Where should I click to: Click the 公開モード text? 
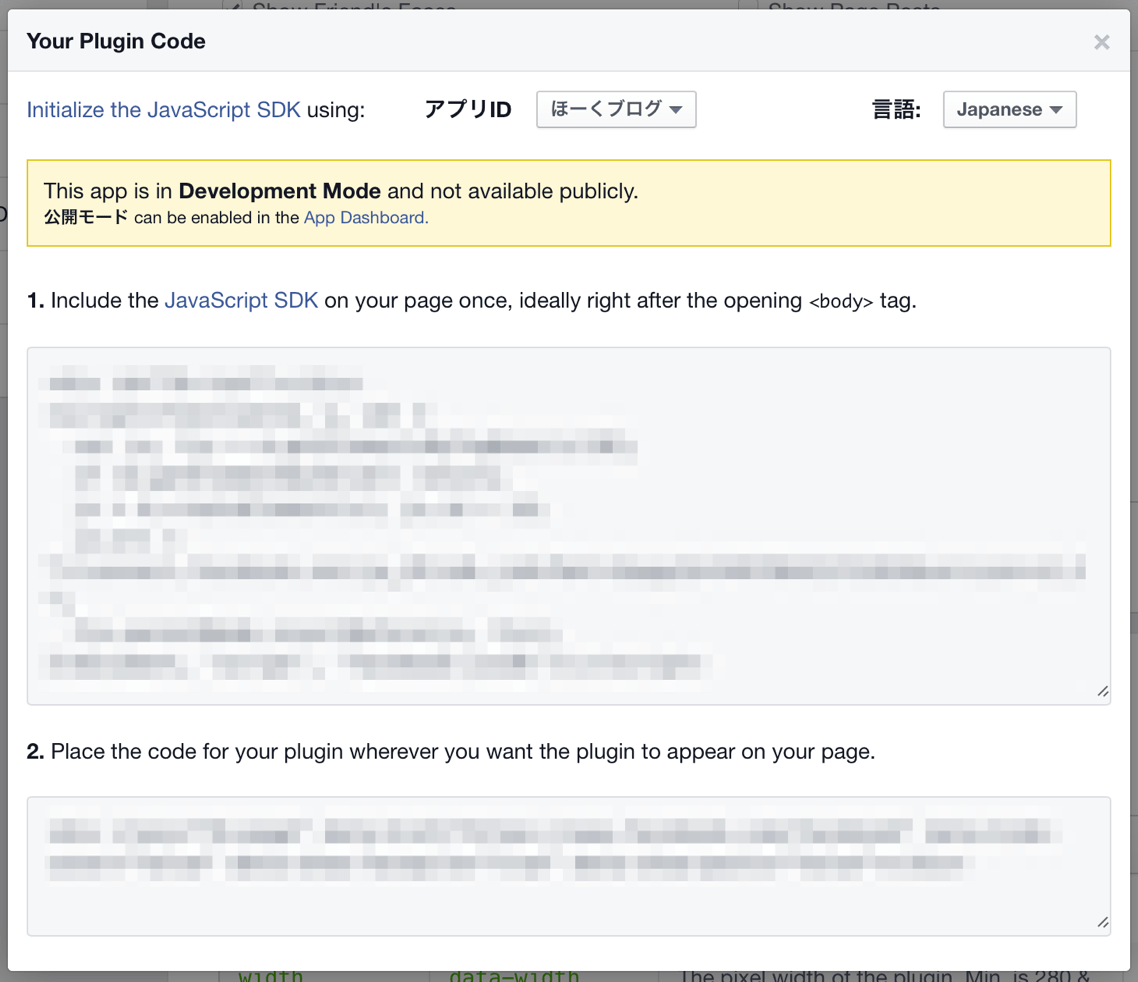86,217
